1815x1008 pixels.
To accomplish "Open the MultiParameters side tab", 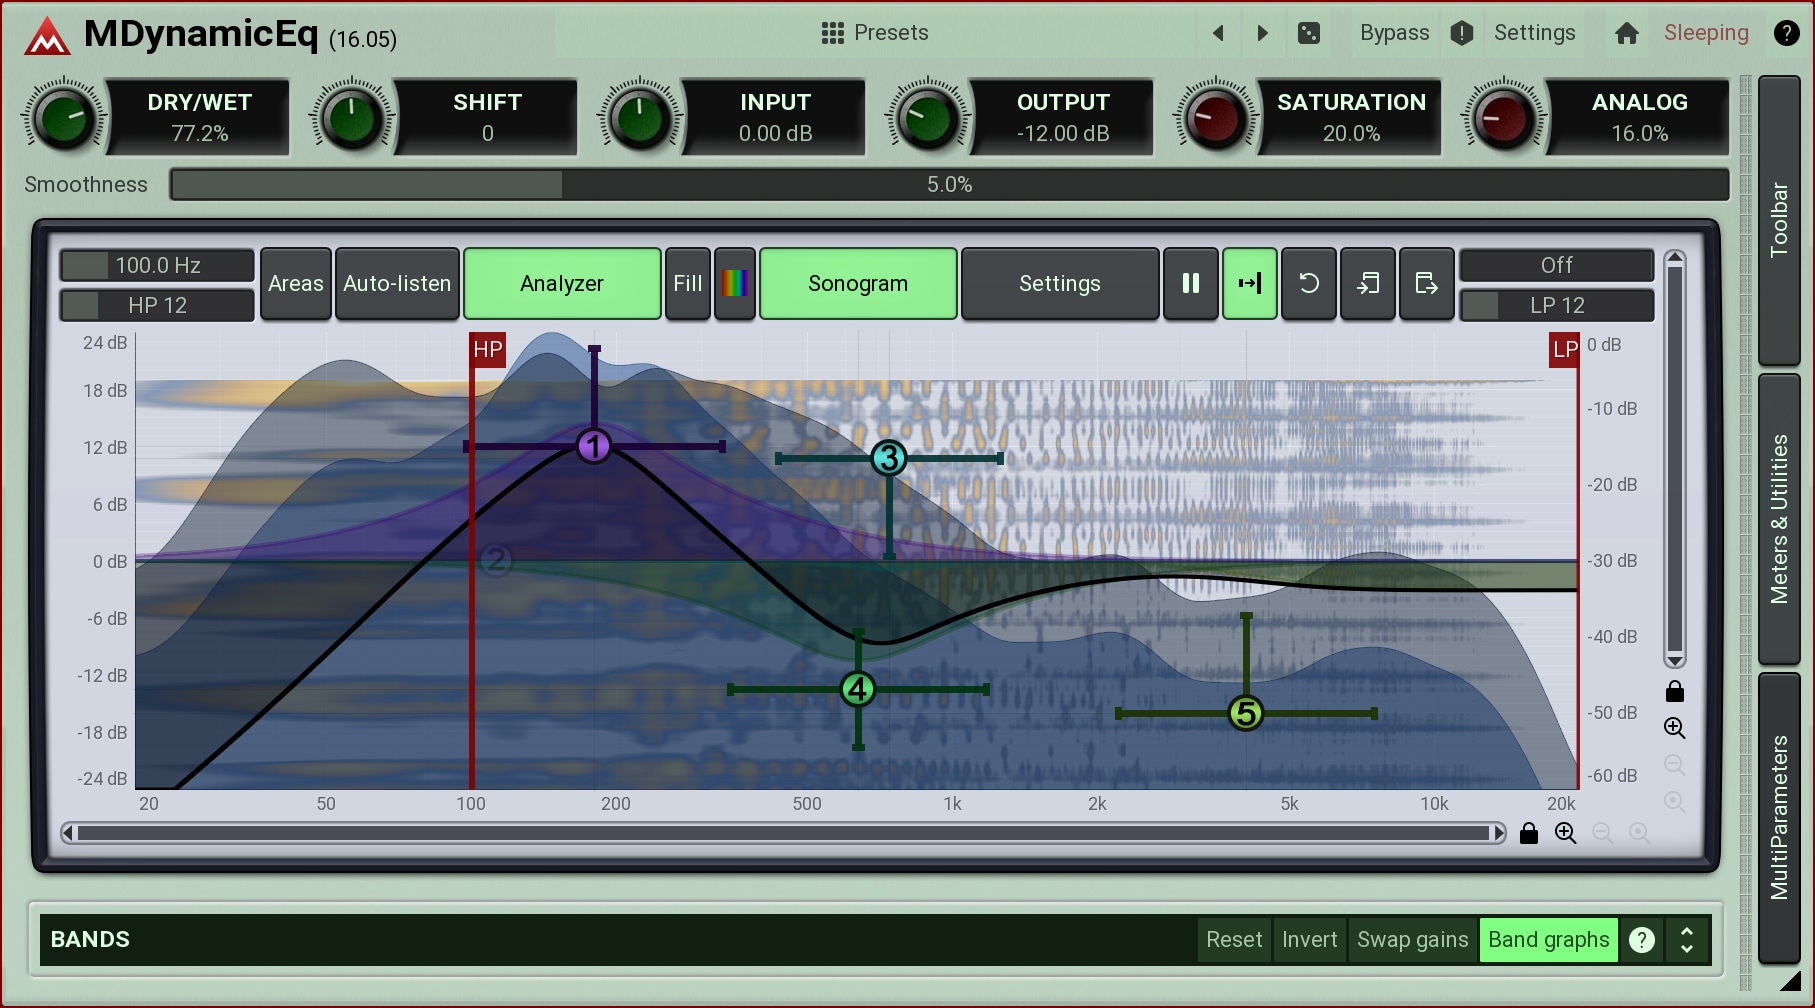I will click(x=1779, y=818).
